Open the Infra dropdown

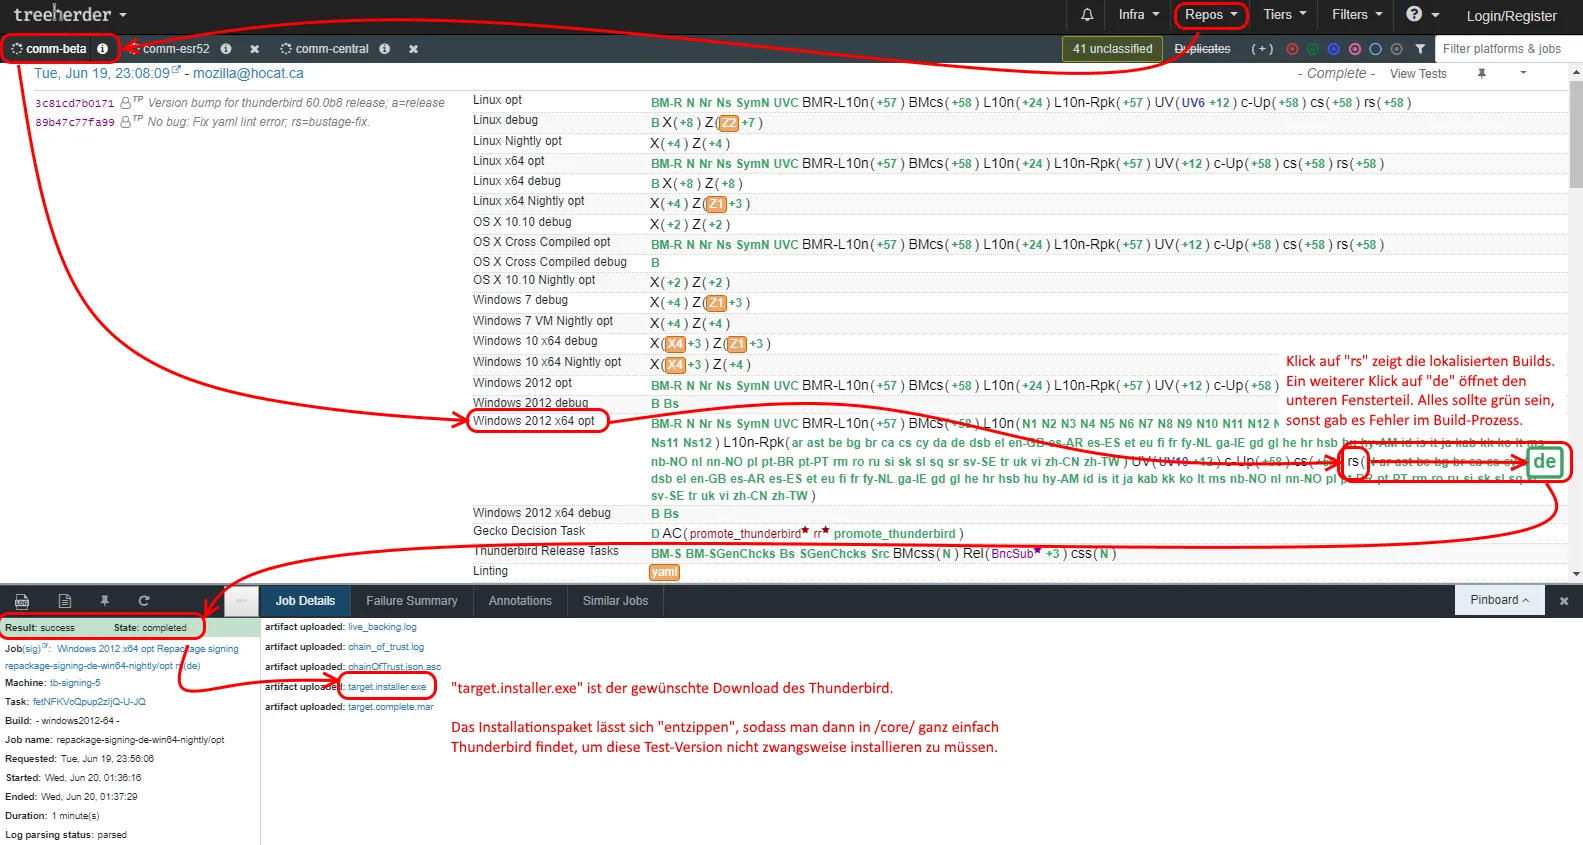(1139, 14)
